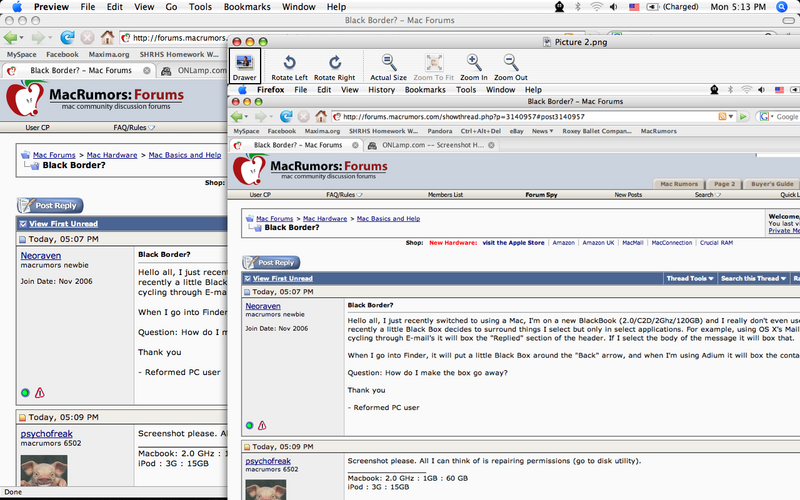Click RSS feed icon in pictured Firefox URL bar
The image size is (800, 500).
(x=722, y=116)
